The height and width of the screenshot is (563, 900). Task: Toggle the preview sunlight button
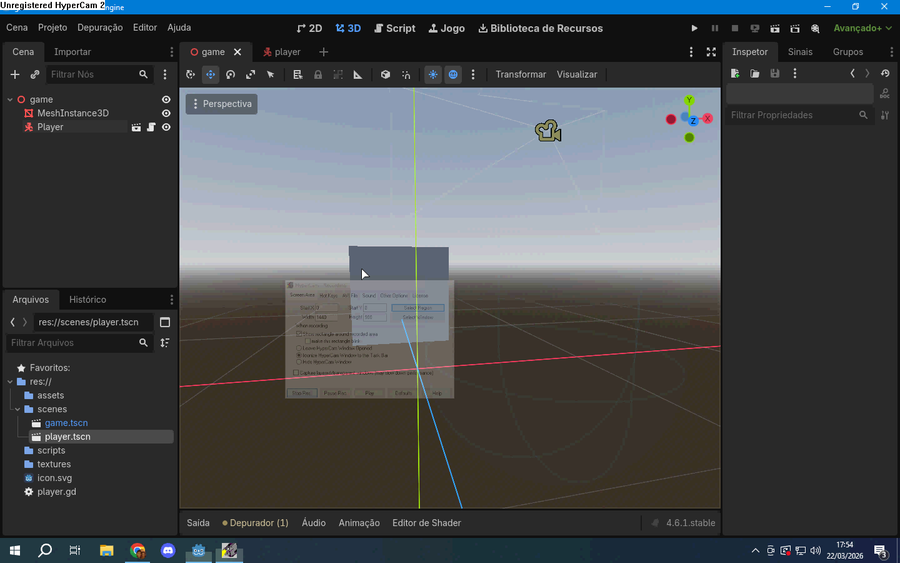[x=433, y=75]
